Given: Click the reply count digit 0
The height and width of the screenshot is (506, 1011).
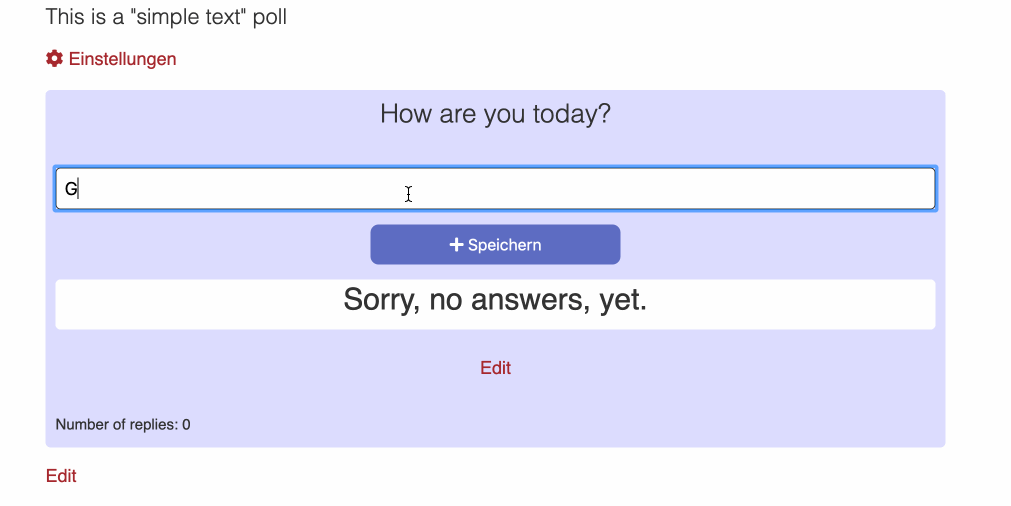Looking at the screenshot, I should point(186,425).
